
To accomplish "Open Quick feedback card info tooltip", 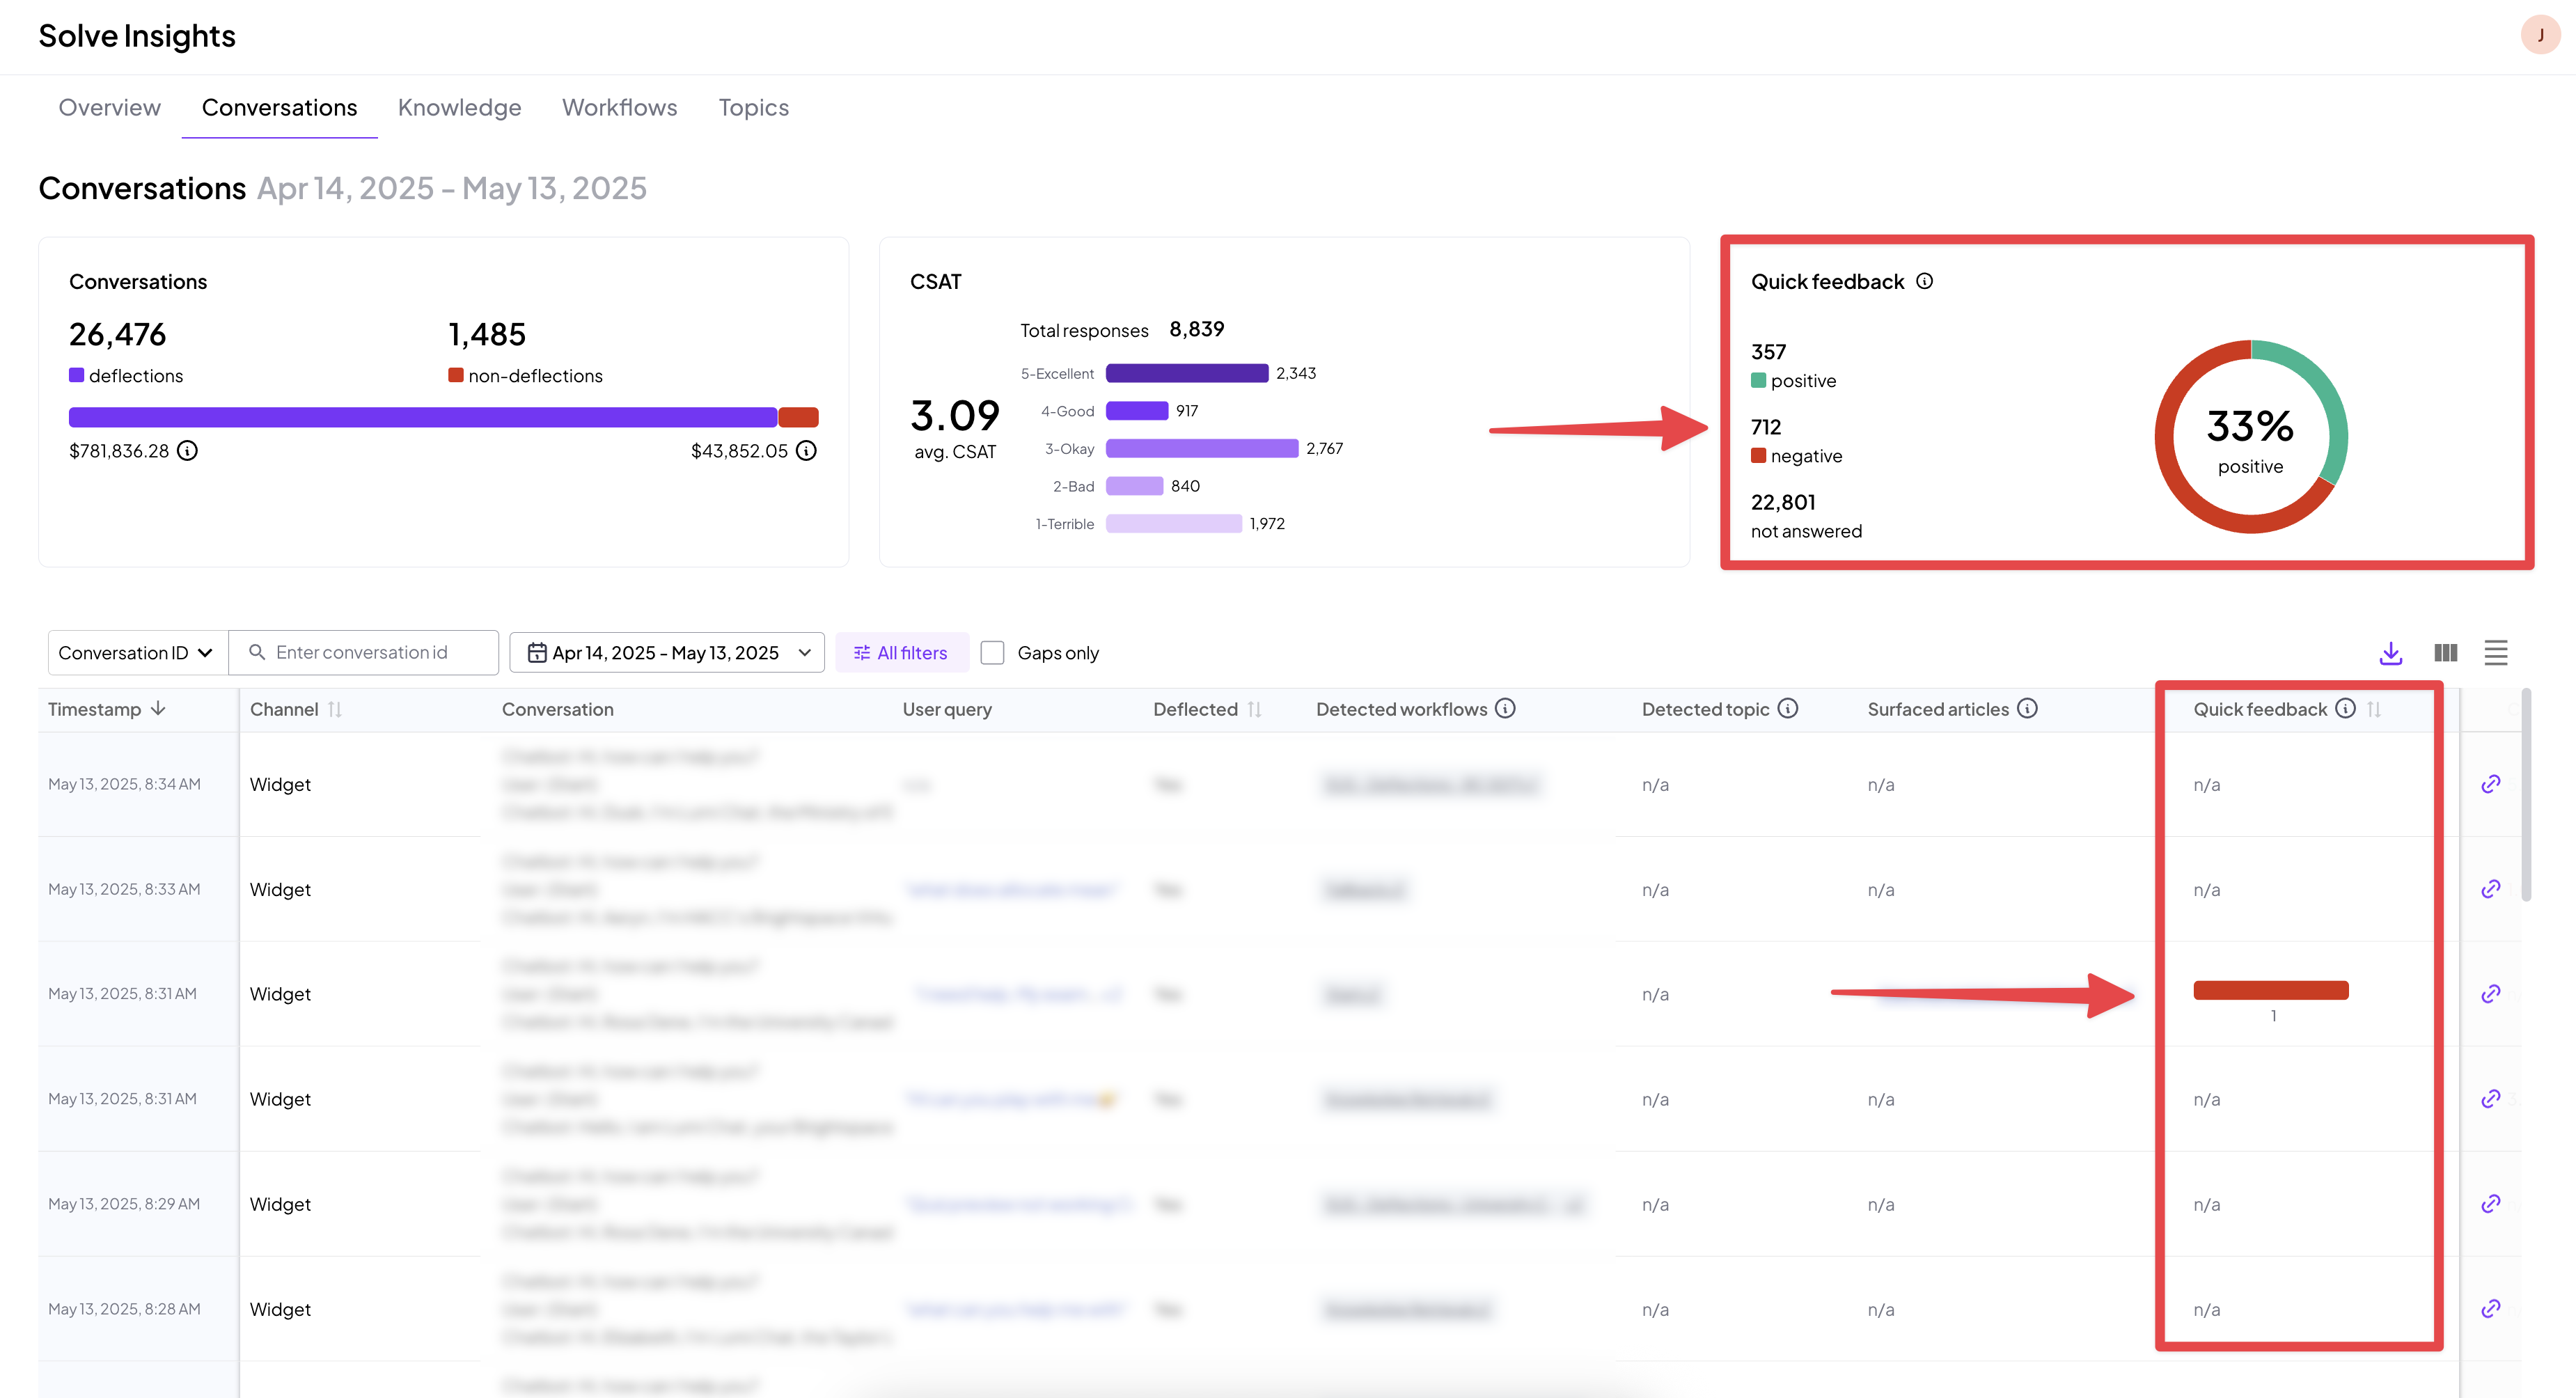I will [1924, 282].
